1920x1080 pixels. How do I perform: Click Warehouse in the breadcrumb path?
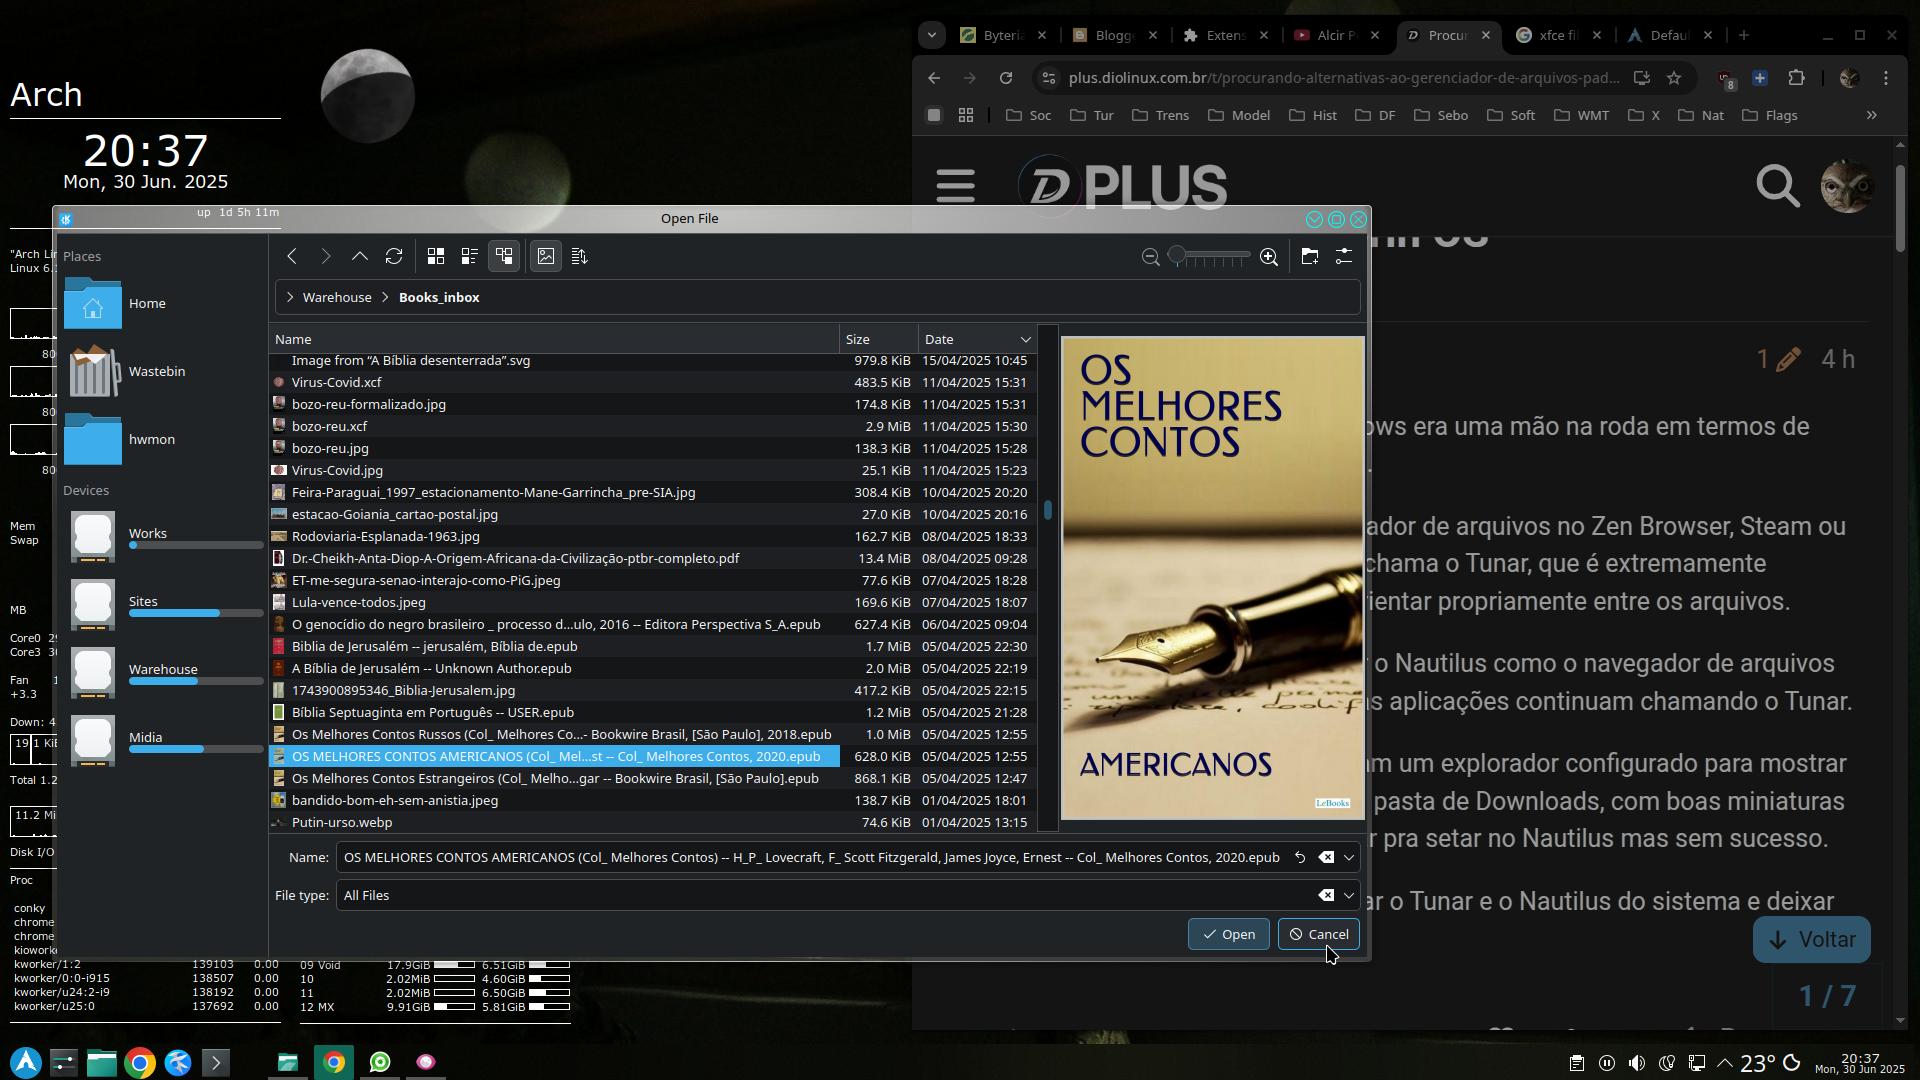coord(337,298)
